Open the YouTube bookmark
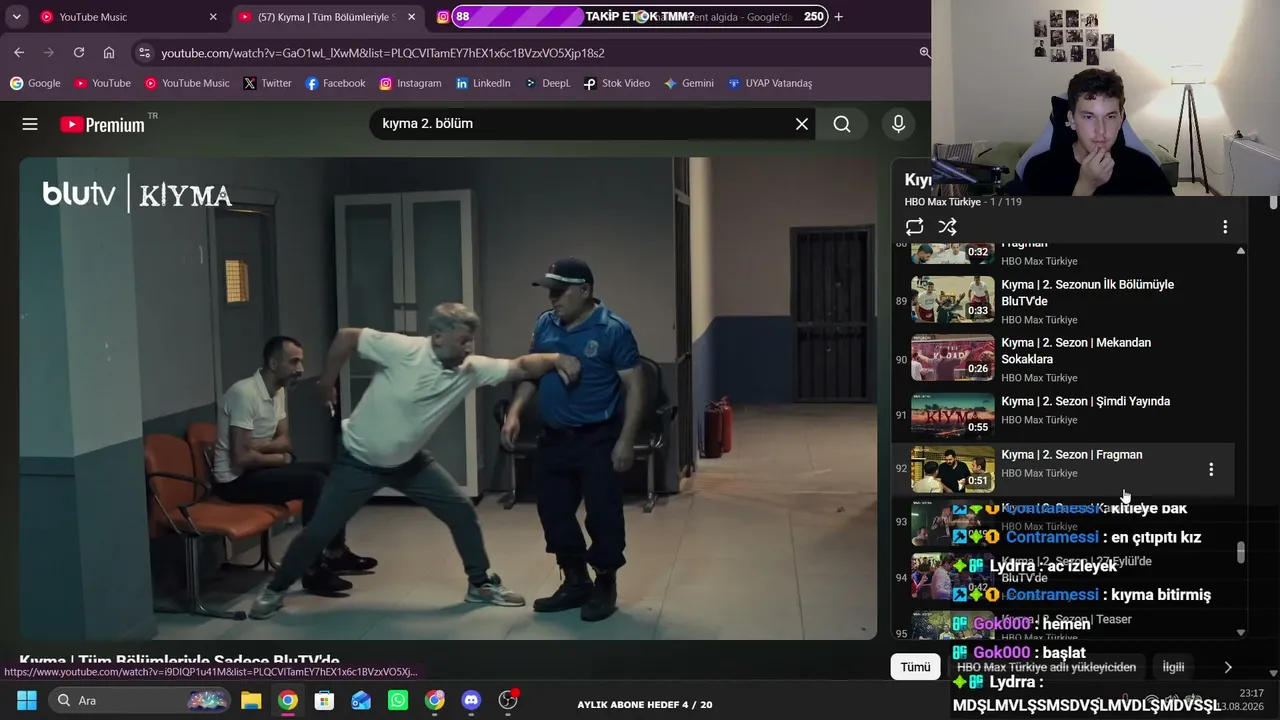Image resolution: width=1280 pixels, height=720 pixels. coord(102,83)
